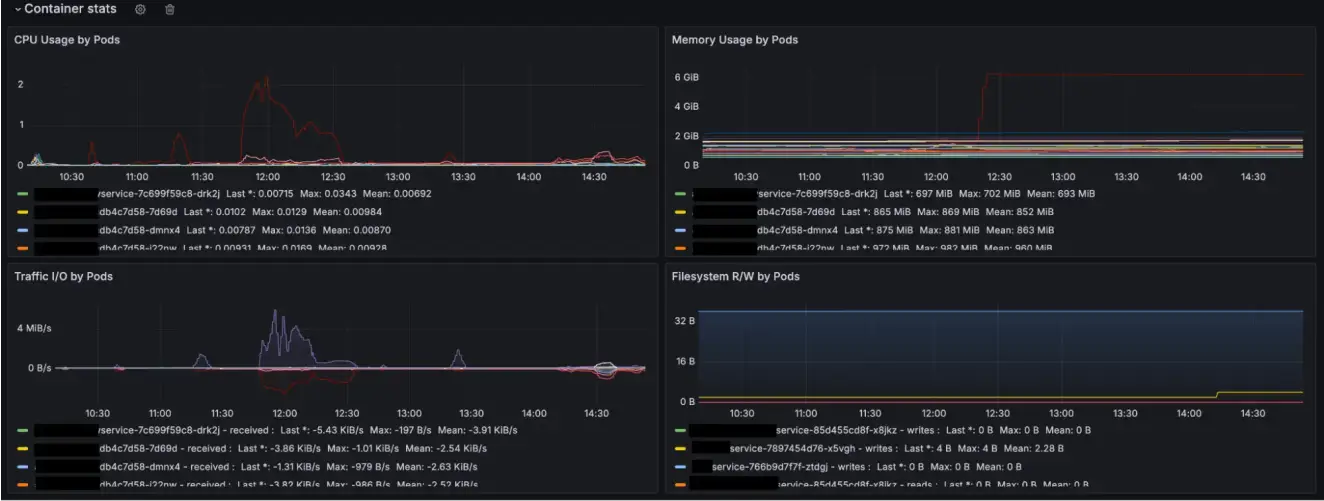Viewport: 1324px width, 501px height.
Task: Click yellow swatch of 7d69d in Memory legend
Action: [680, 212]
